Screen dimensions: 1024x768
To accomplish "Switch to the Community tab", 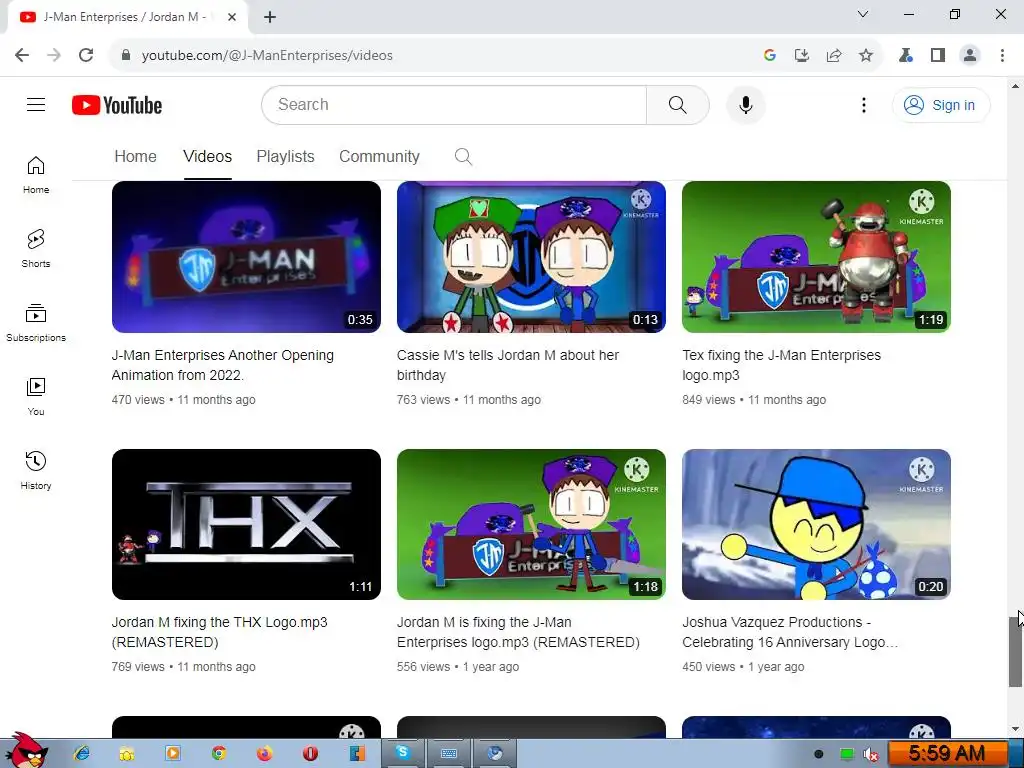I will coord(379,156).
